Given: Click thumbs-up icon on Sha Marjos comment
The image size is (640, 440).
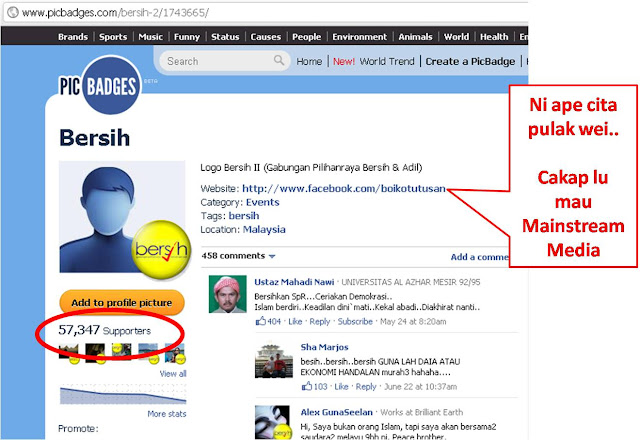Looking at the screenshot, I should pyautogui.click(x=307, y=386).
